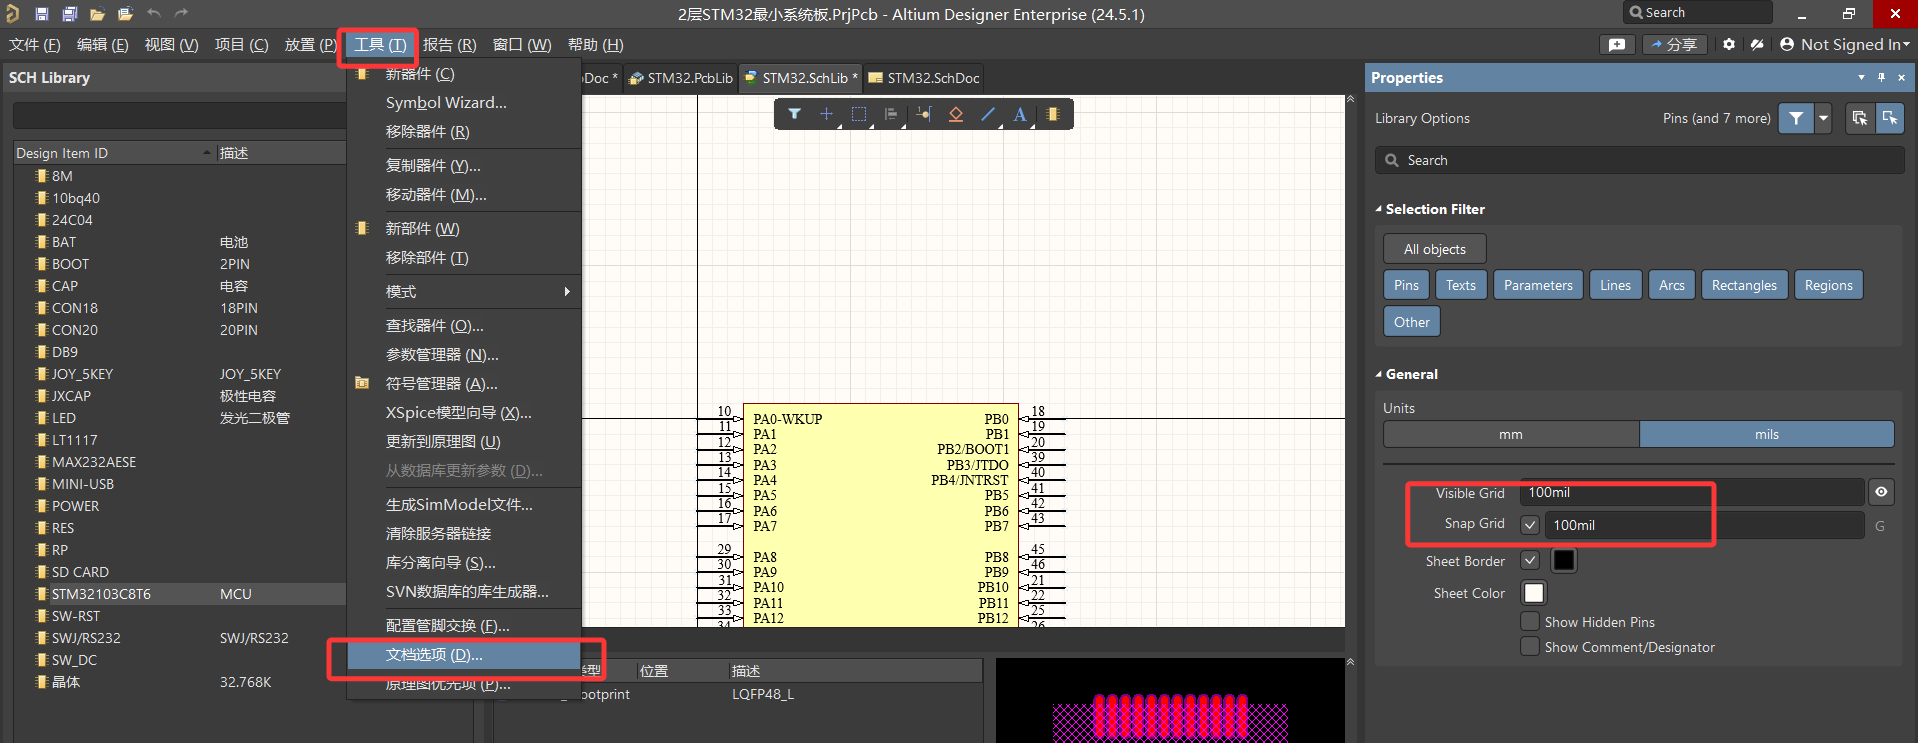Click the single-object cursor selection icon
Screen dimensions: 1918x743
click(x=1889, y=118)
